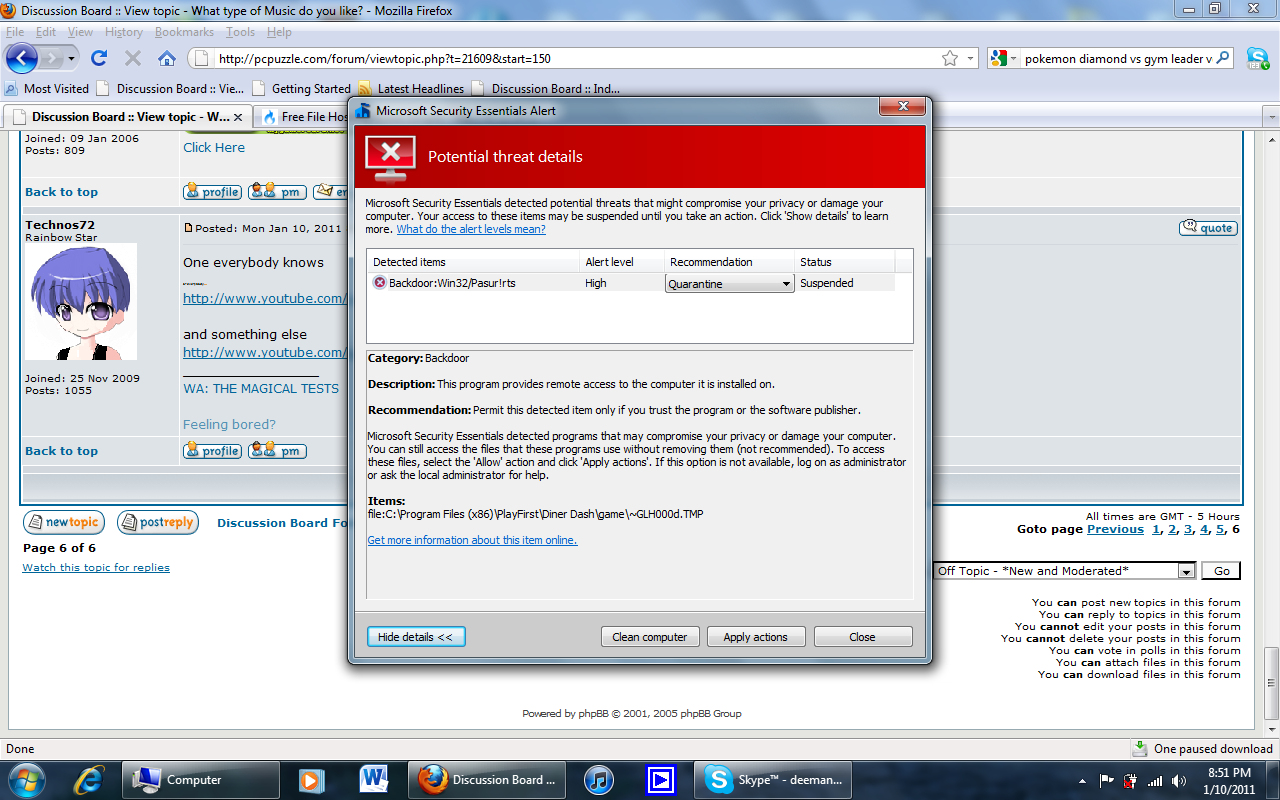Go to page 5 of topic
1280x800 pixels.
coord(1220,529)
